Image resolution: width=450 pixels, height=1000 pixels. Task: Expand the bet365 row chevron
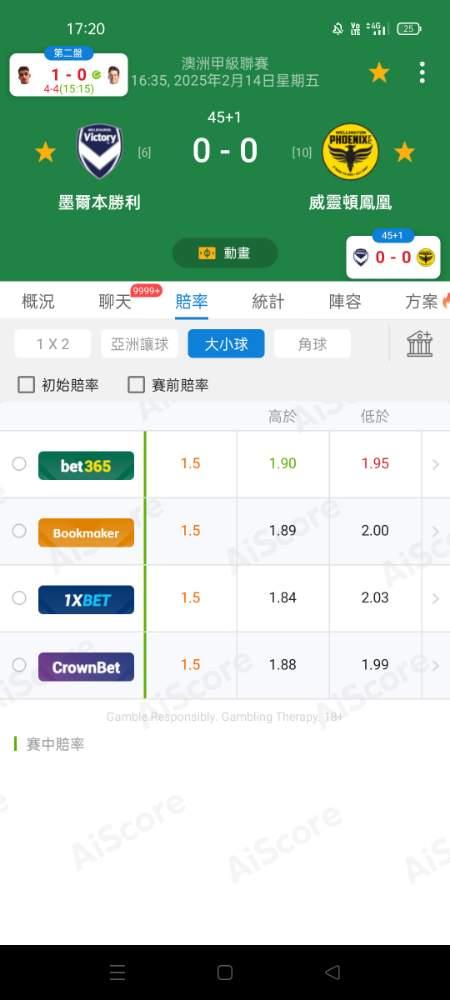pos(436,464)
